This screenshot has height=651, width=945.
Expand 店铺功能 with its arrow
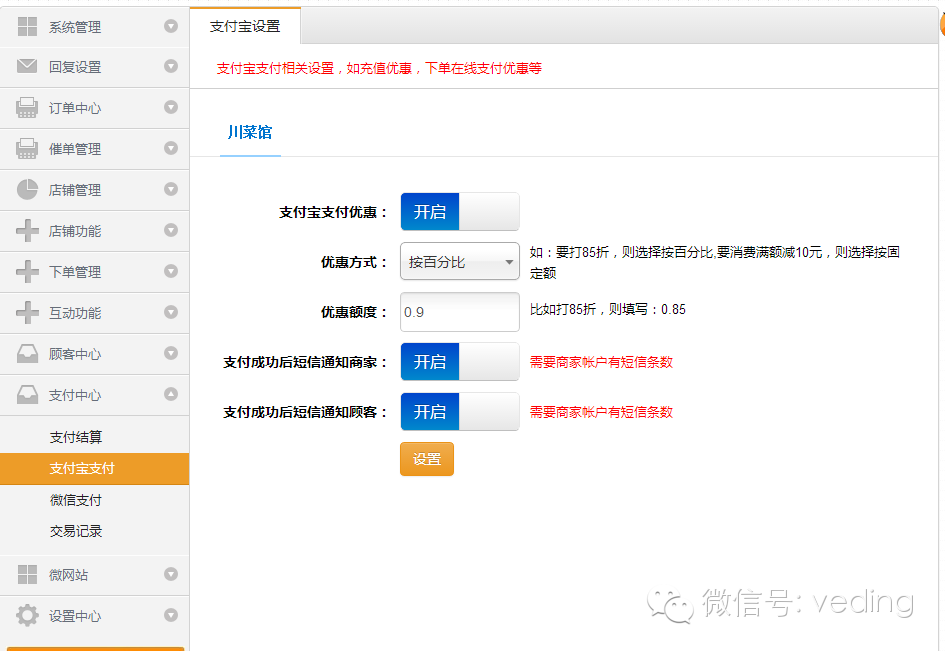(x=171, y=230)
